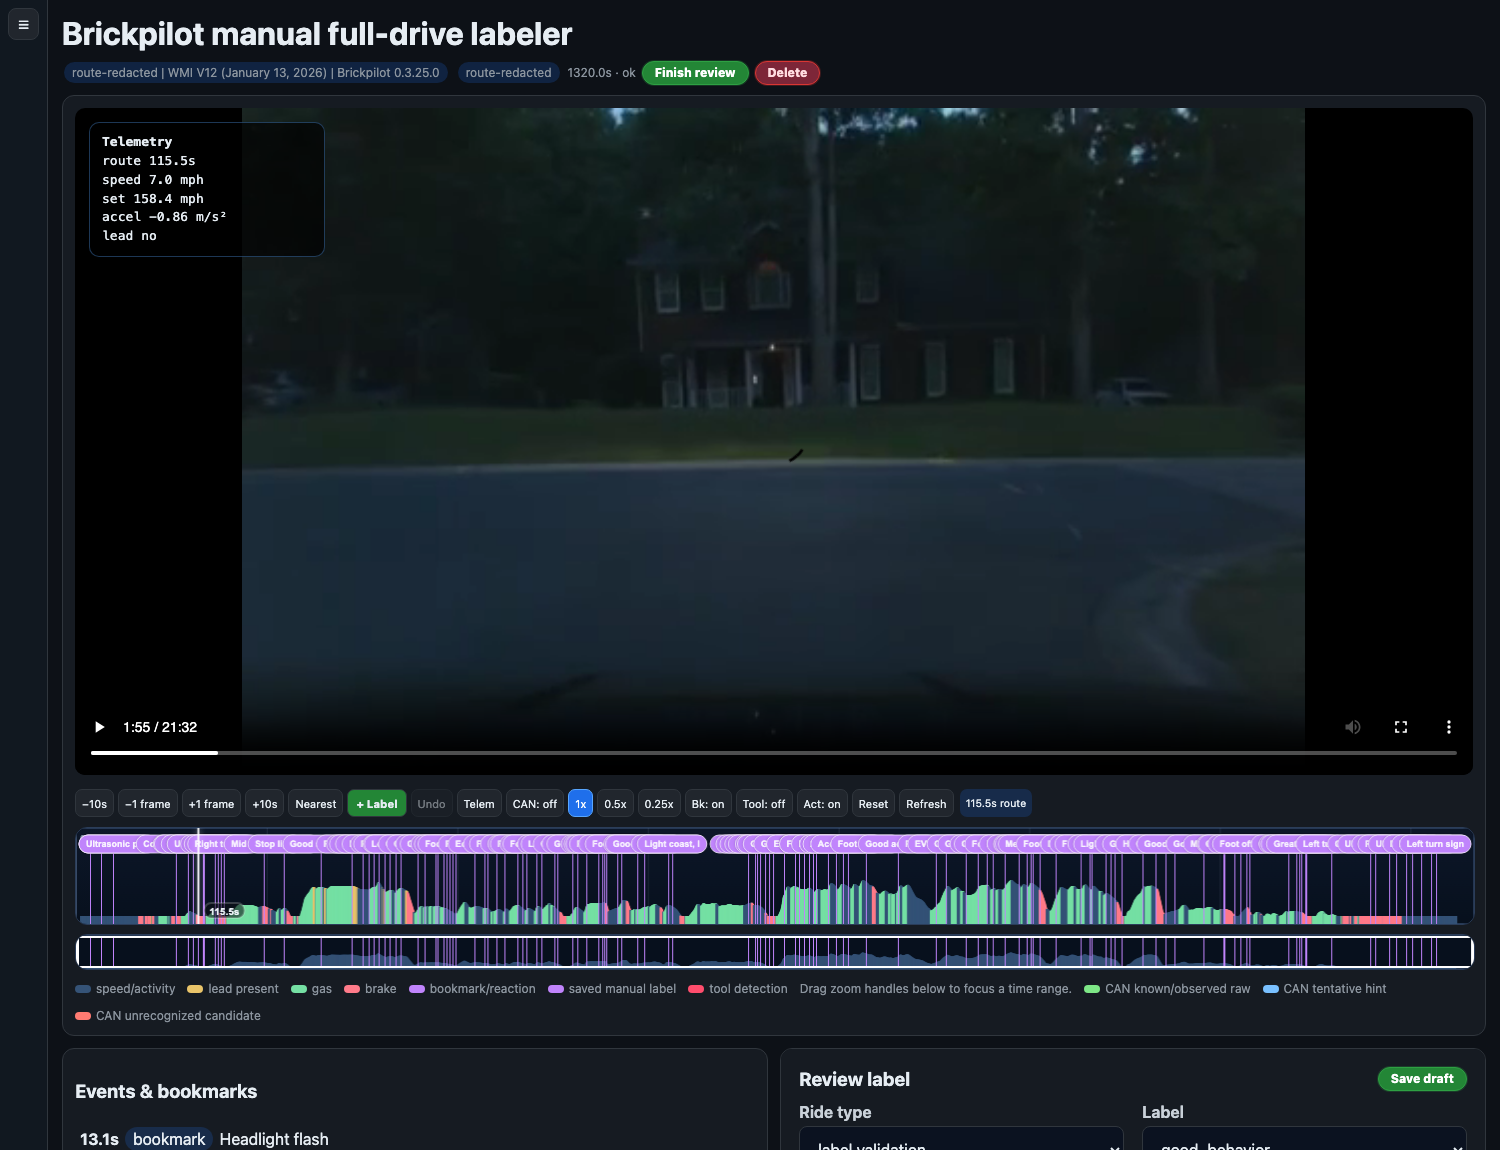Image resolution: width=1500 pixels, height=1150 pixels.
Task: Click Save draft button
Action: click(1422, 1079)
